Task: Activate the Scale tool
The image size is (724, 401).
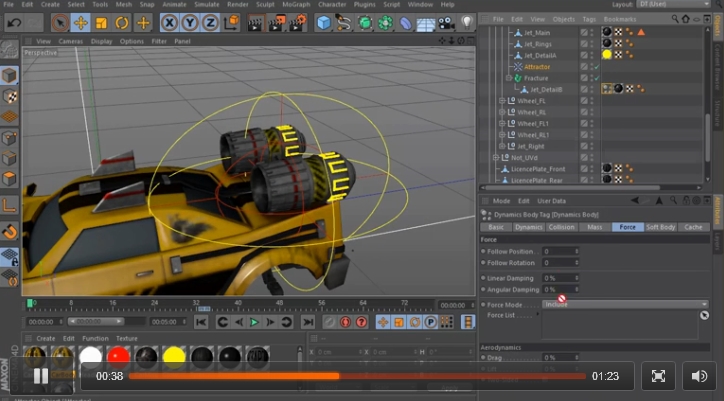Action: click(x=101, y=23)
